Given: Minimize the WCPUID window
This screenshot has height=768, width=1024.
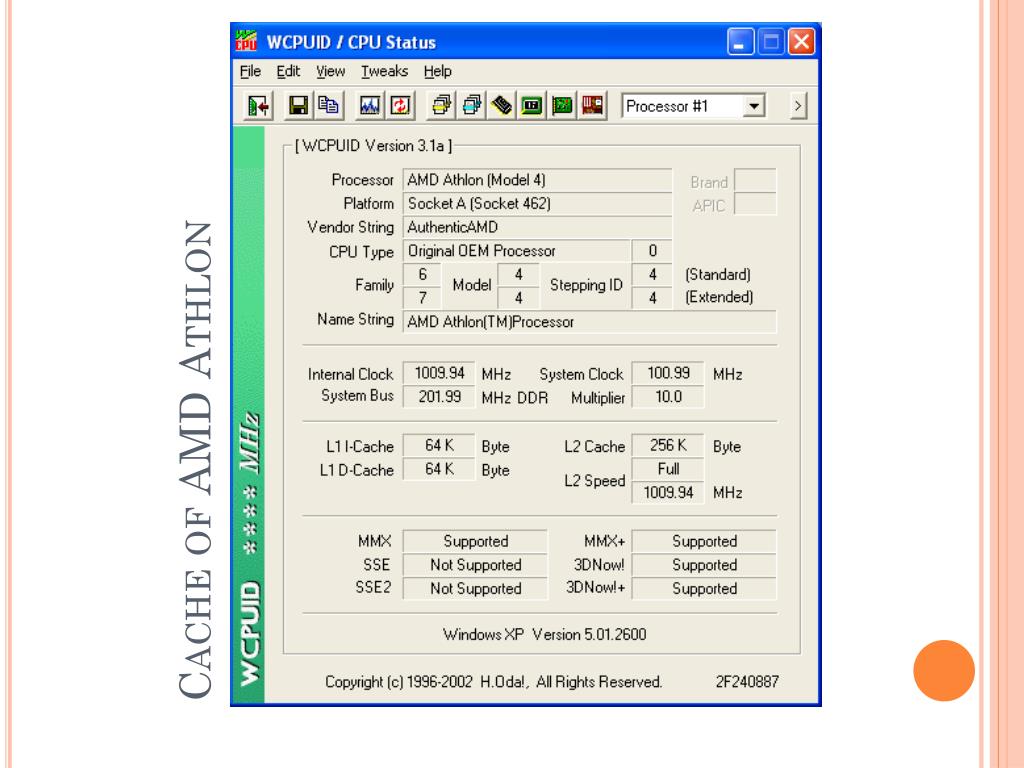Looking at the screenshot, I should pyautogui.click(x=741, y=42).
